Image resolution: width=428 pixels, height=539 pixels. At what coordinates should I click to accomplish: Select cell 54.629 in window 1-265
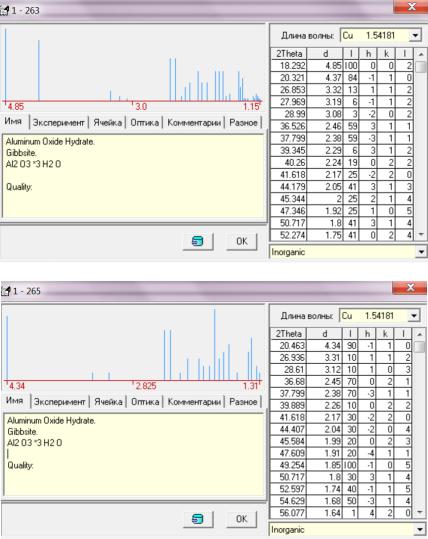pyautogui.click(x=288, y=501)
